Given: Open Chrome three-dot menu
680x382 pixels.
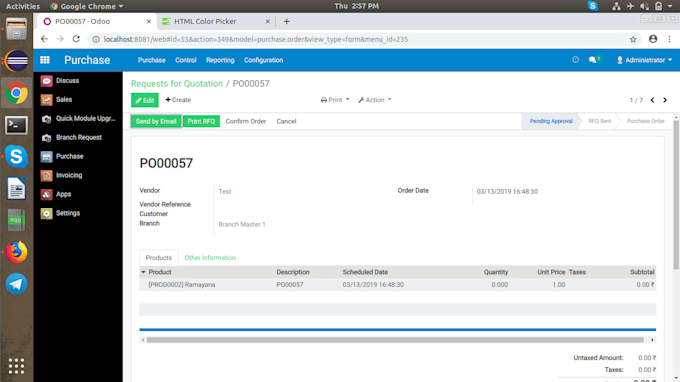Looking at the screenshot, I should (669, 39).
